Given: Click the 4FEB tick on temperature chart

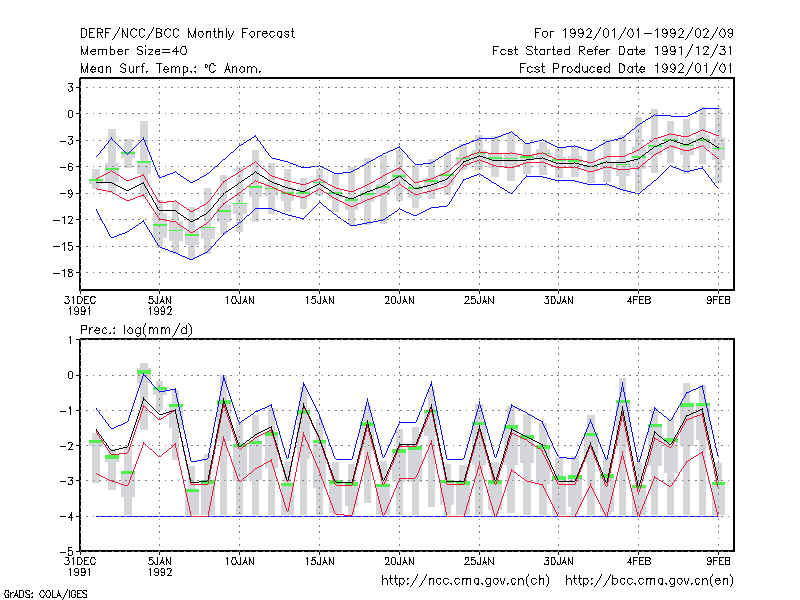Looking at the screenshot, I should click(639, 301).
